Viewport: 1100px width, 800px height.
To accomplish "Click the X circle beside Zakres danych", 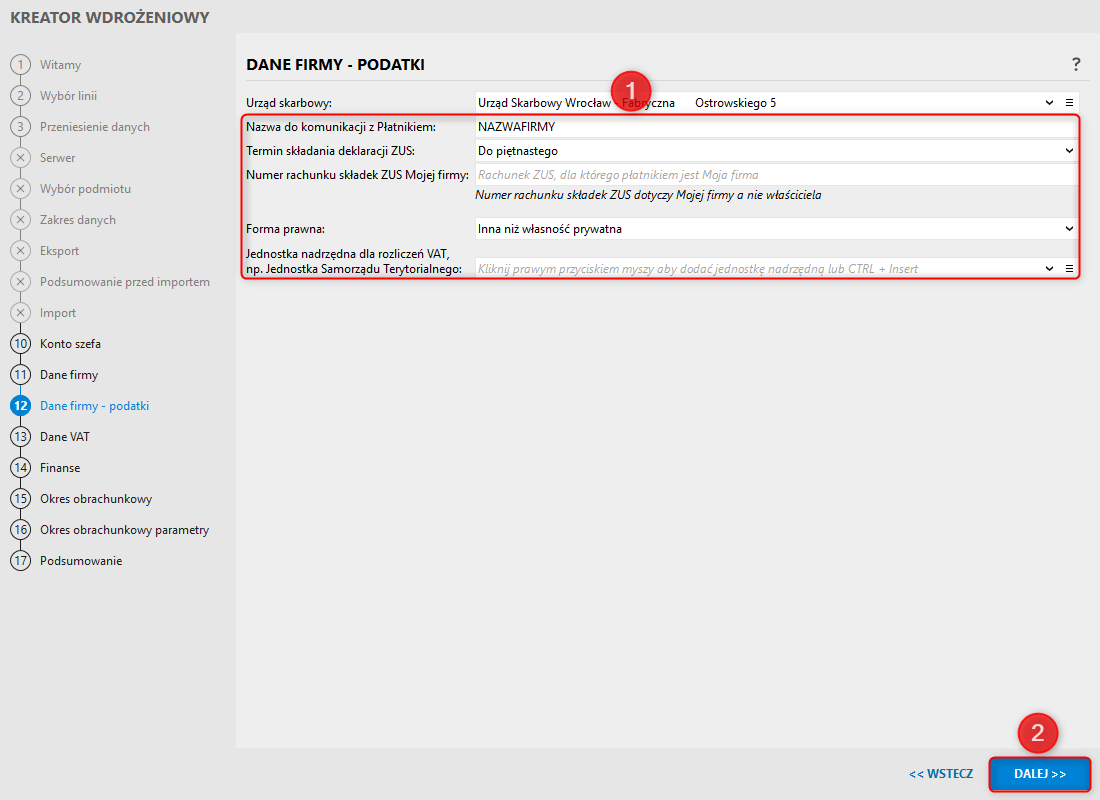I will coord(20,220).
